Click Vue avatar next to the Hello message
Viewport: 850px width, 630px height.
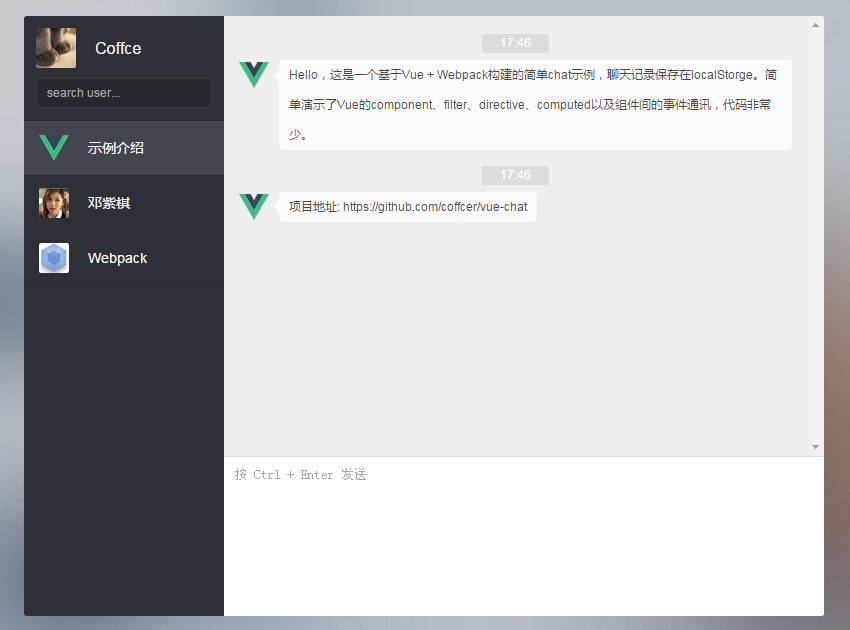point(254,75)
